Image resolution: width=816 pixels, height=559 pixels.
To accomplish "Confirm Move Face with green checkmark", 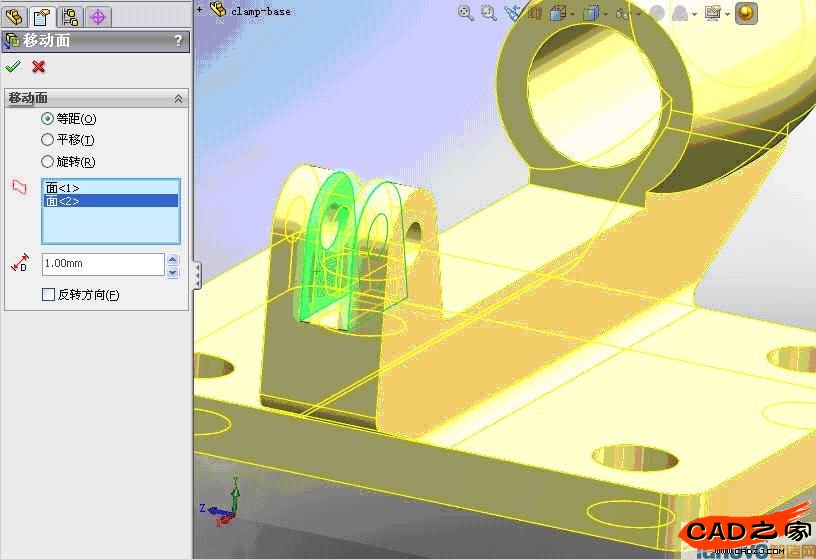I will click(x=13, y=67).
